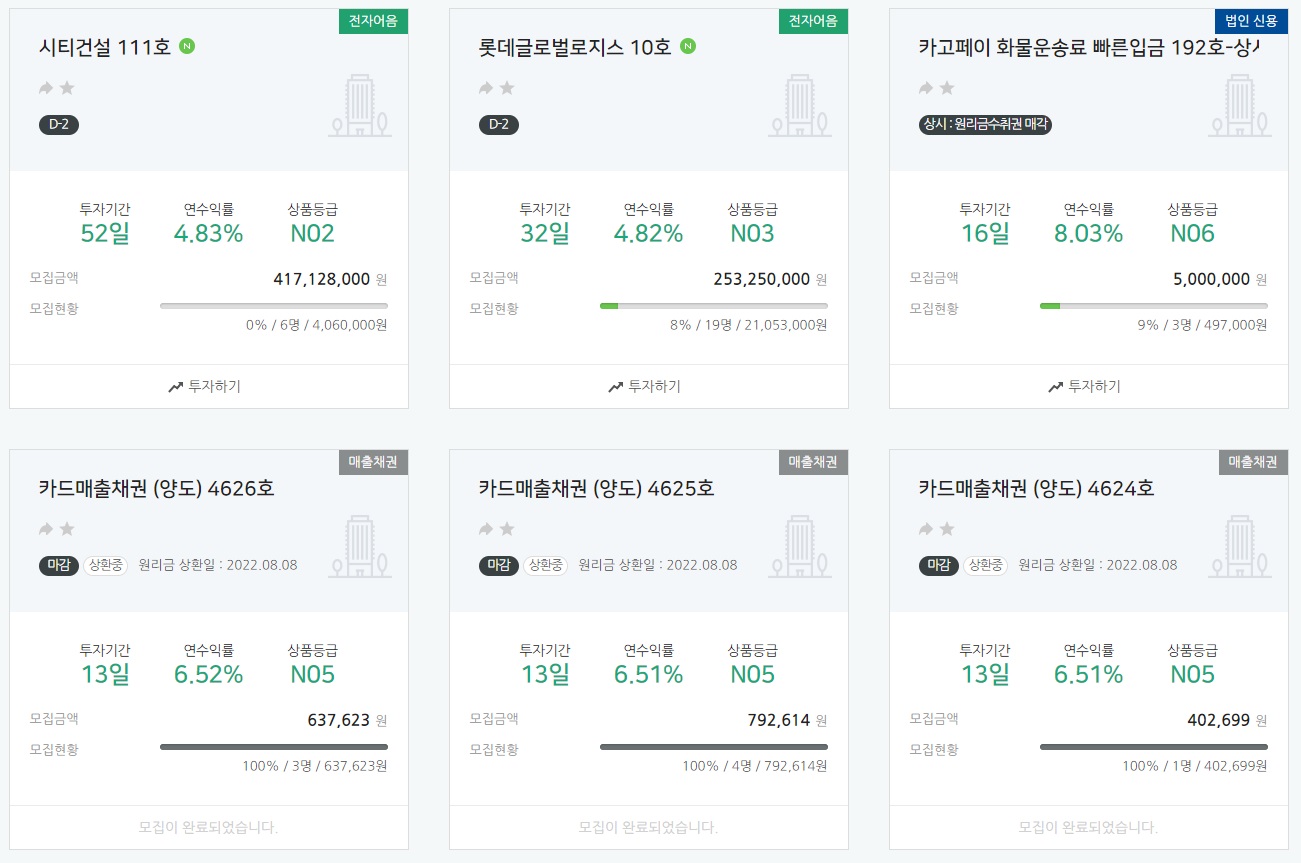Click 417,128,000 원 amount
The width and height of the screenshot is (1301, 863).
coord(330,279)
